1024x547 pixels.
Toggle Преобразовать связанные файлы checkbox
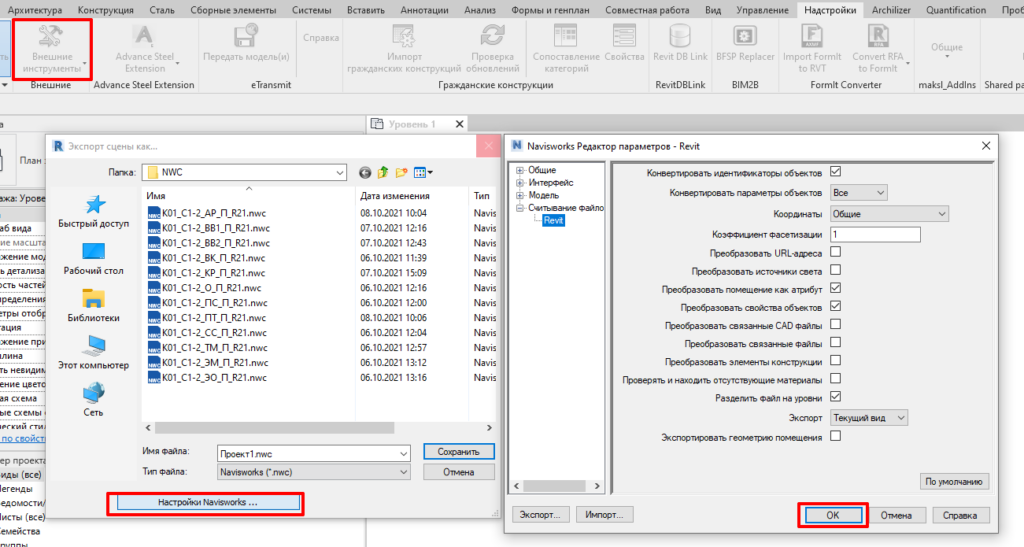click(x=835, y=343)
